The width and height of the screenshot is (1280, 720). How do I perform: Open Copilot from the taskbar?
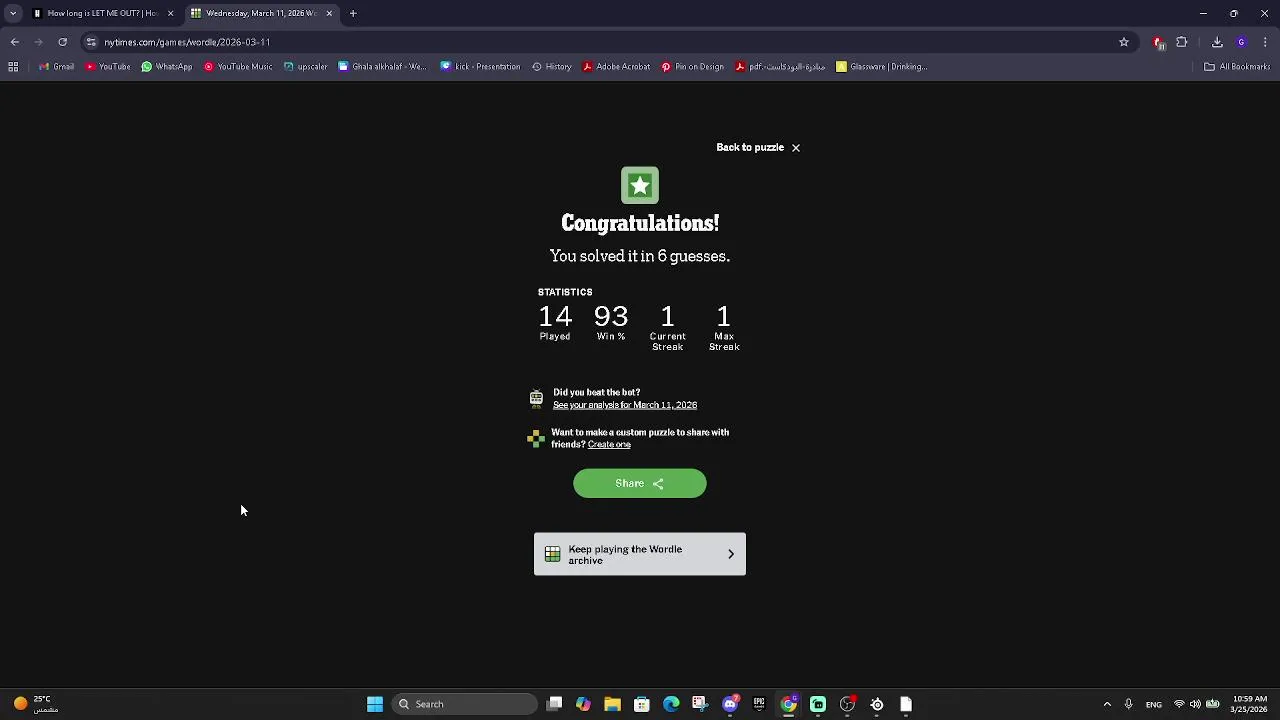pyautogui.click(x=584, y=705)
